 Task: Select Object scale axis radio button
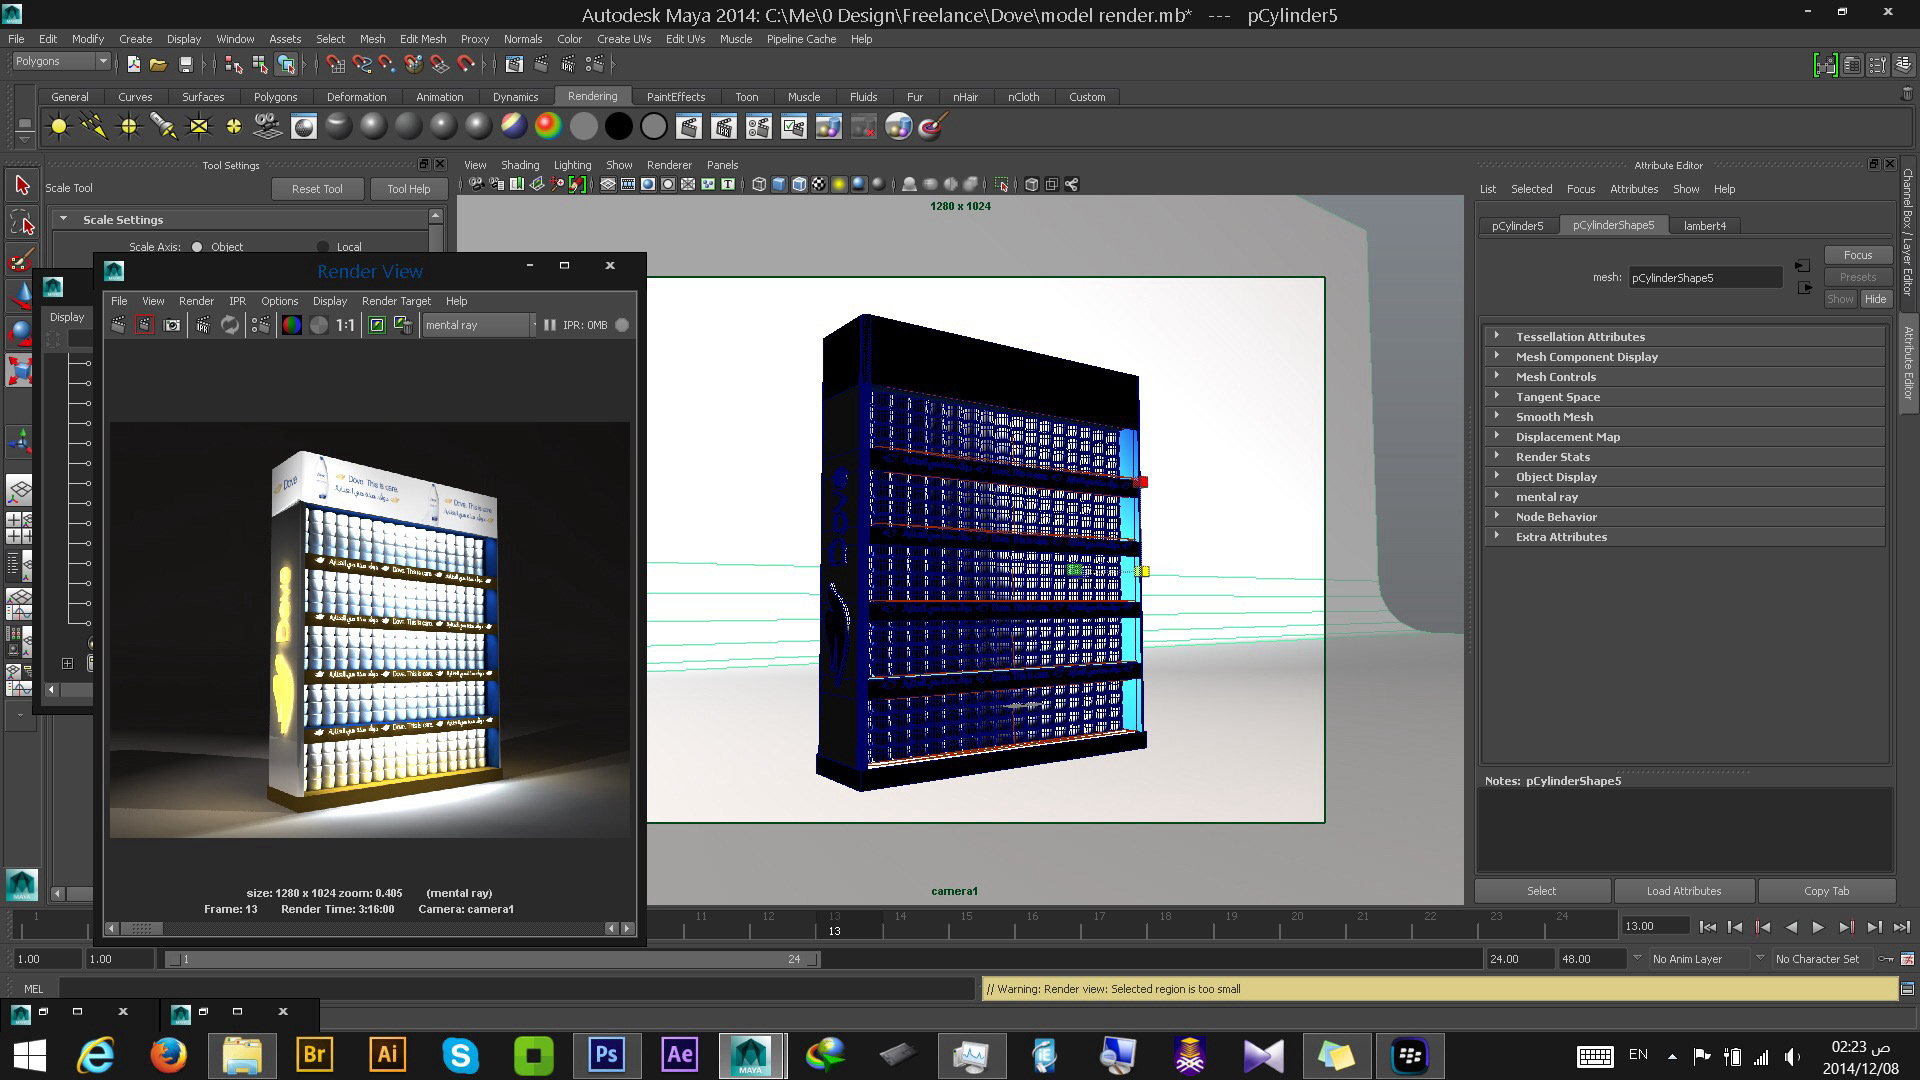(197, 247)
